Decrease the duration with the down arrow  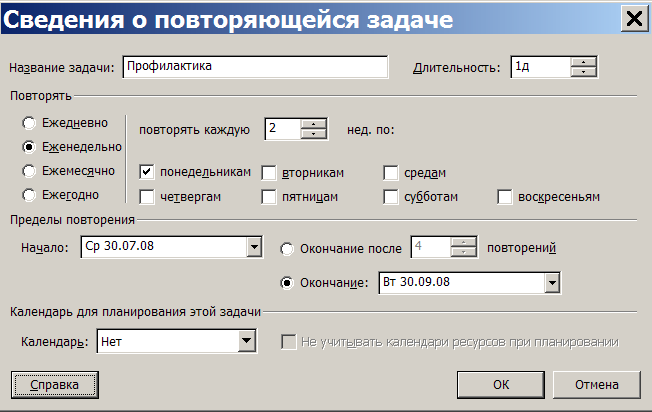[583, 72]
